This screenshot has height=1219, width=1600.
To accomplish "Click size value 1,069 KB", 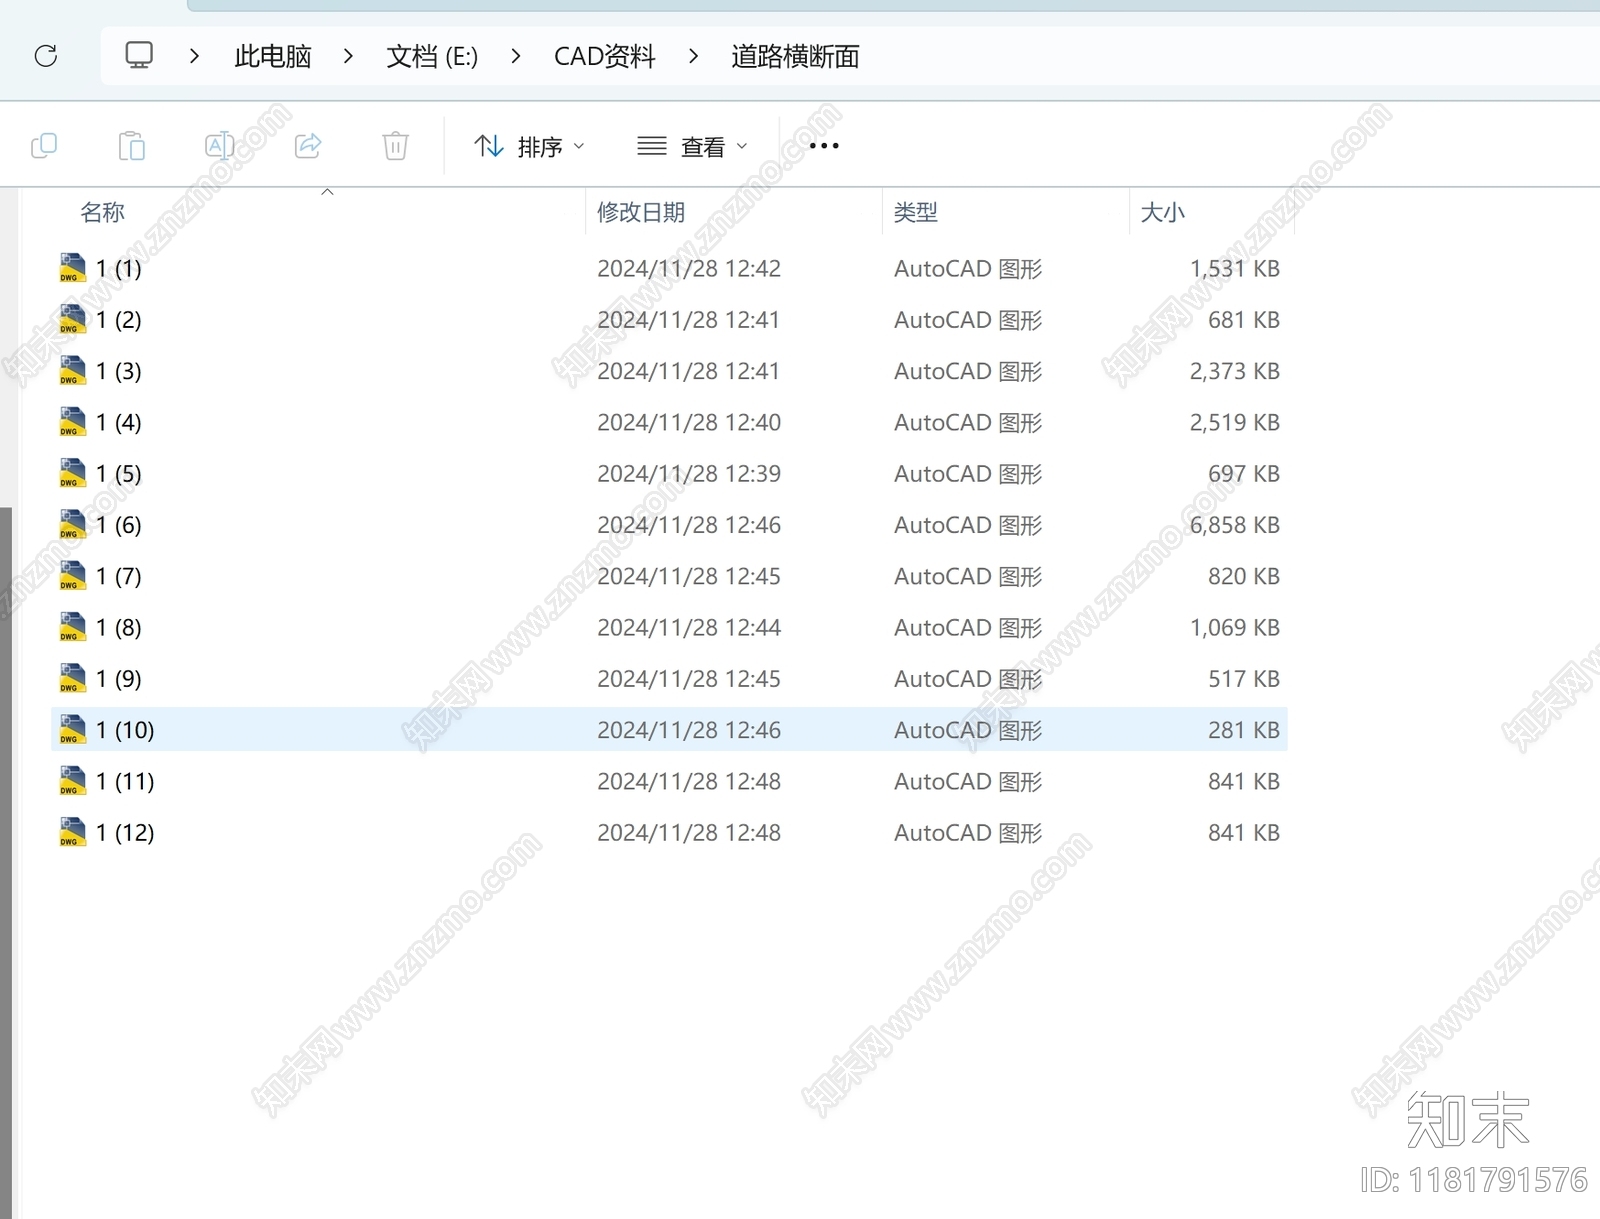I will click(1235, 627).
